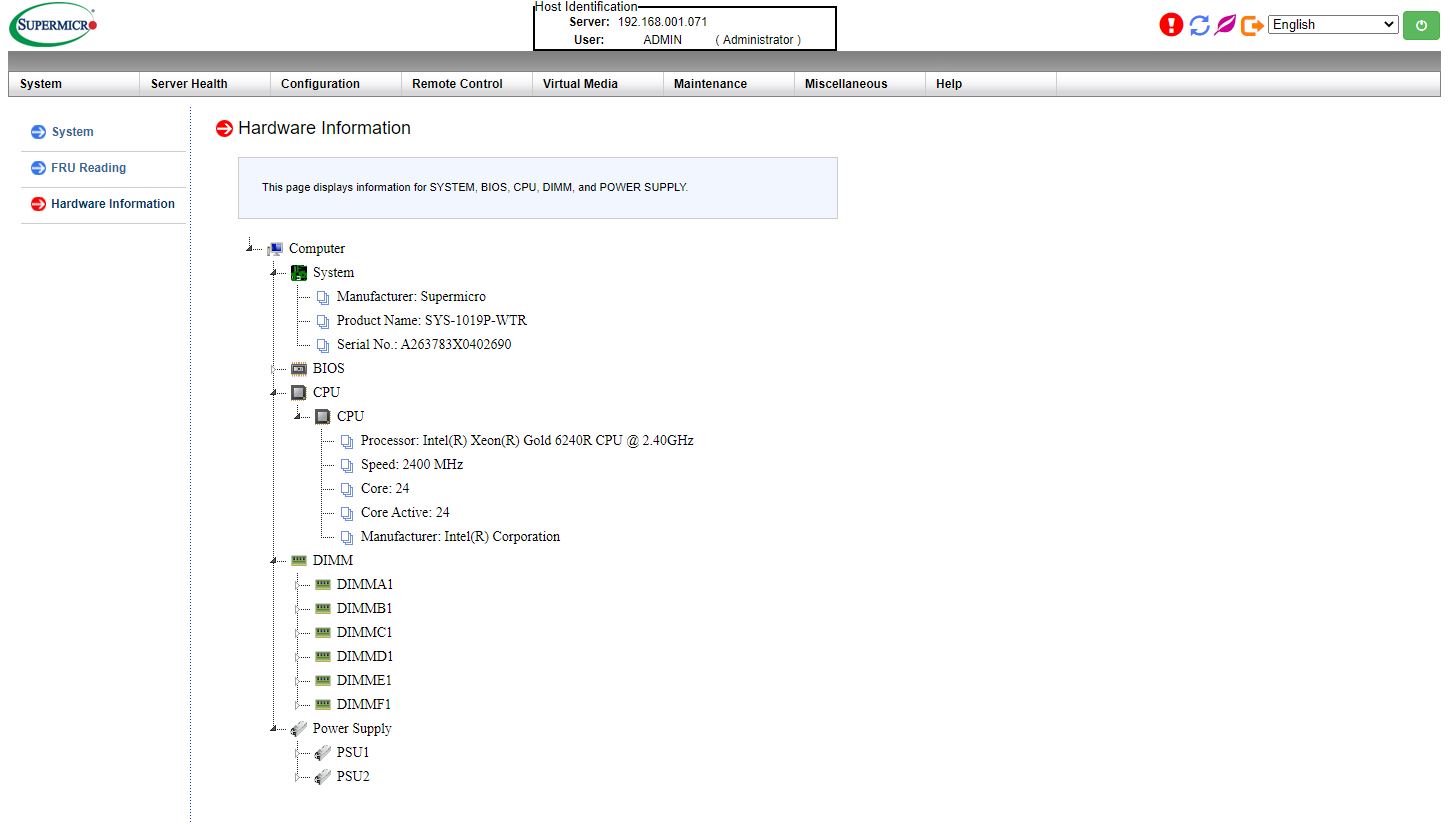The image size is (1454, 824).
Task: Expand the PSU2 node
Action: [297, 776]
